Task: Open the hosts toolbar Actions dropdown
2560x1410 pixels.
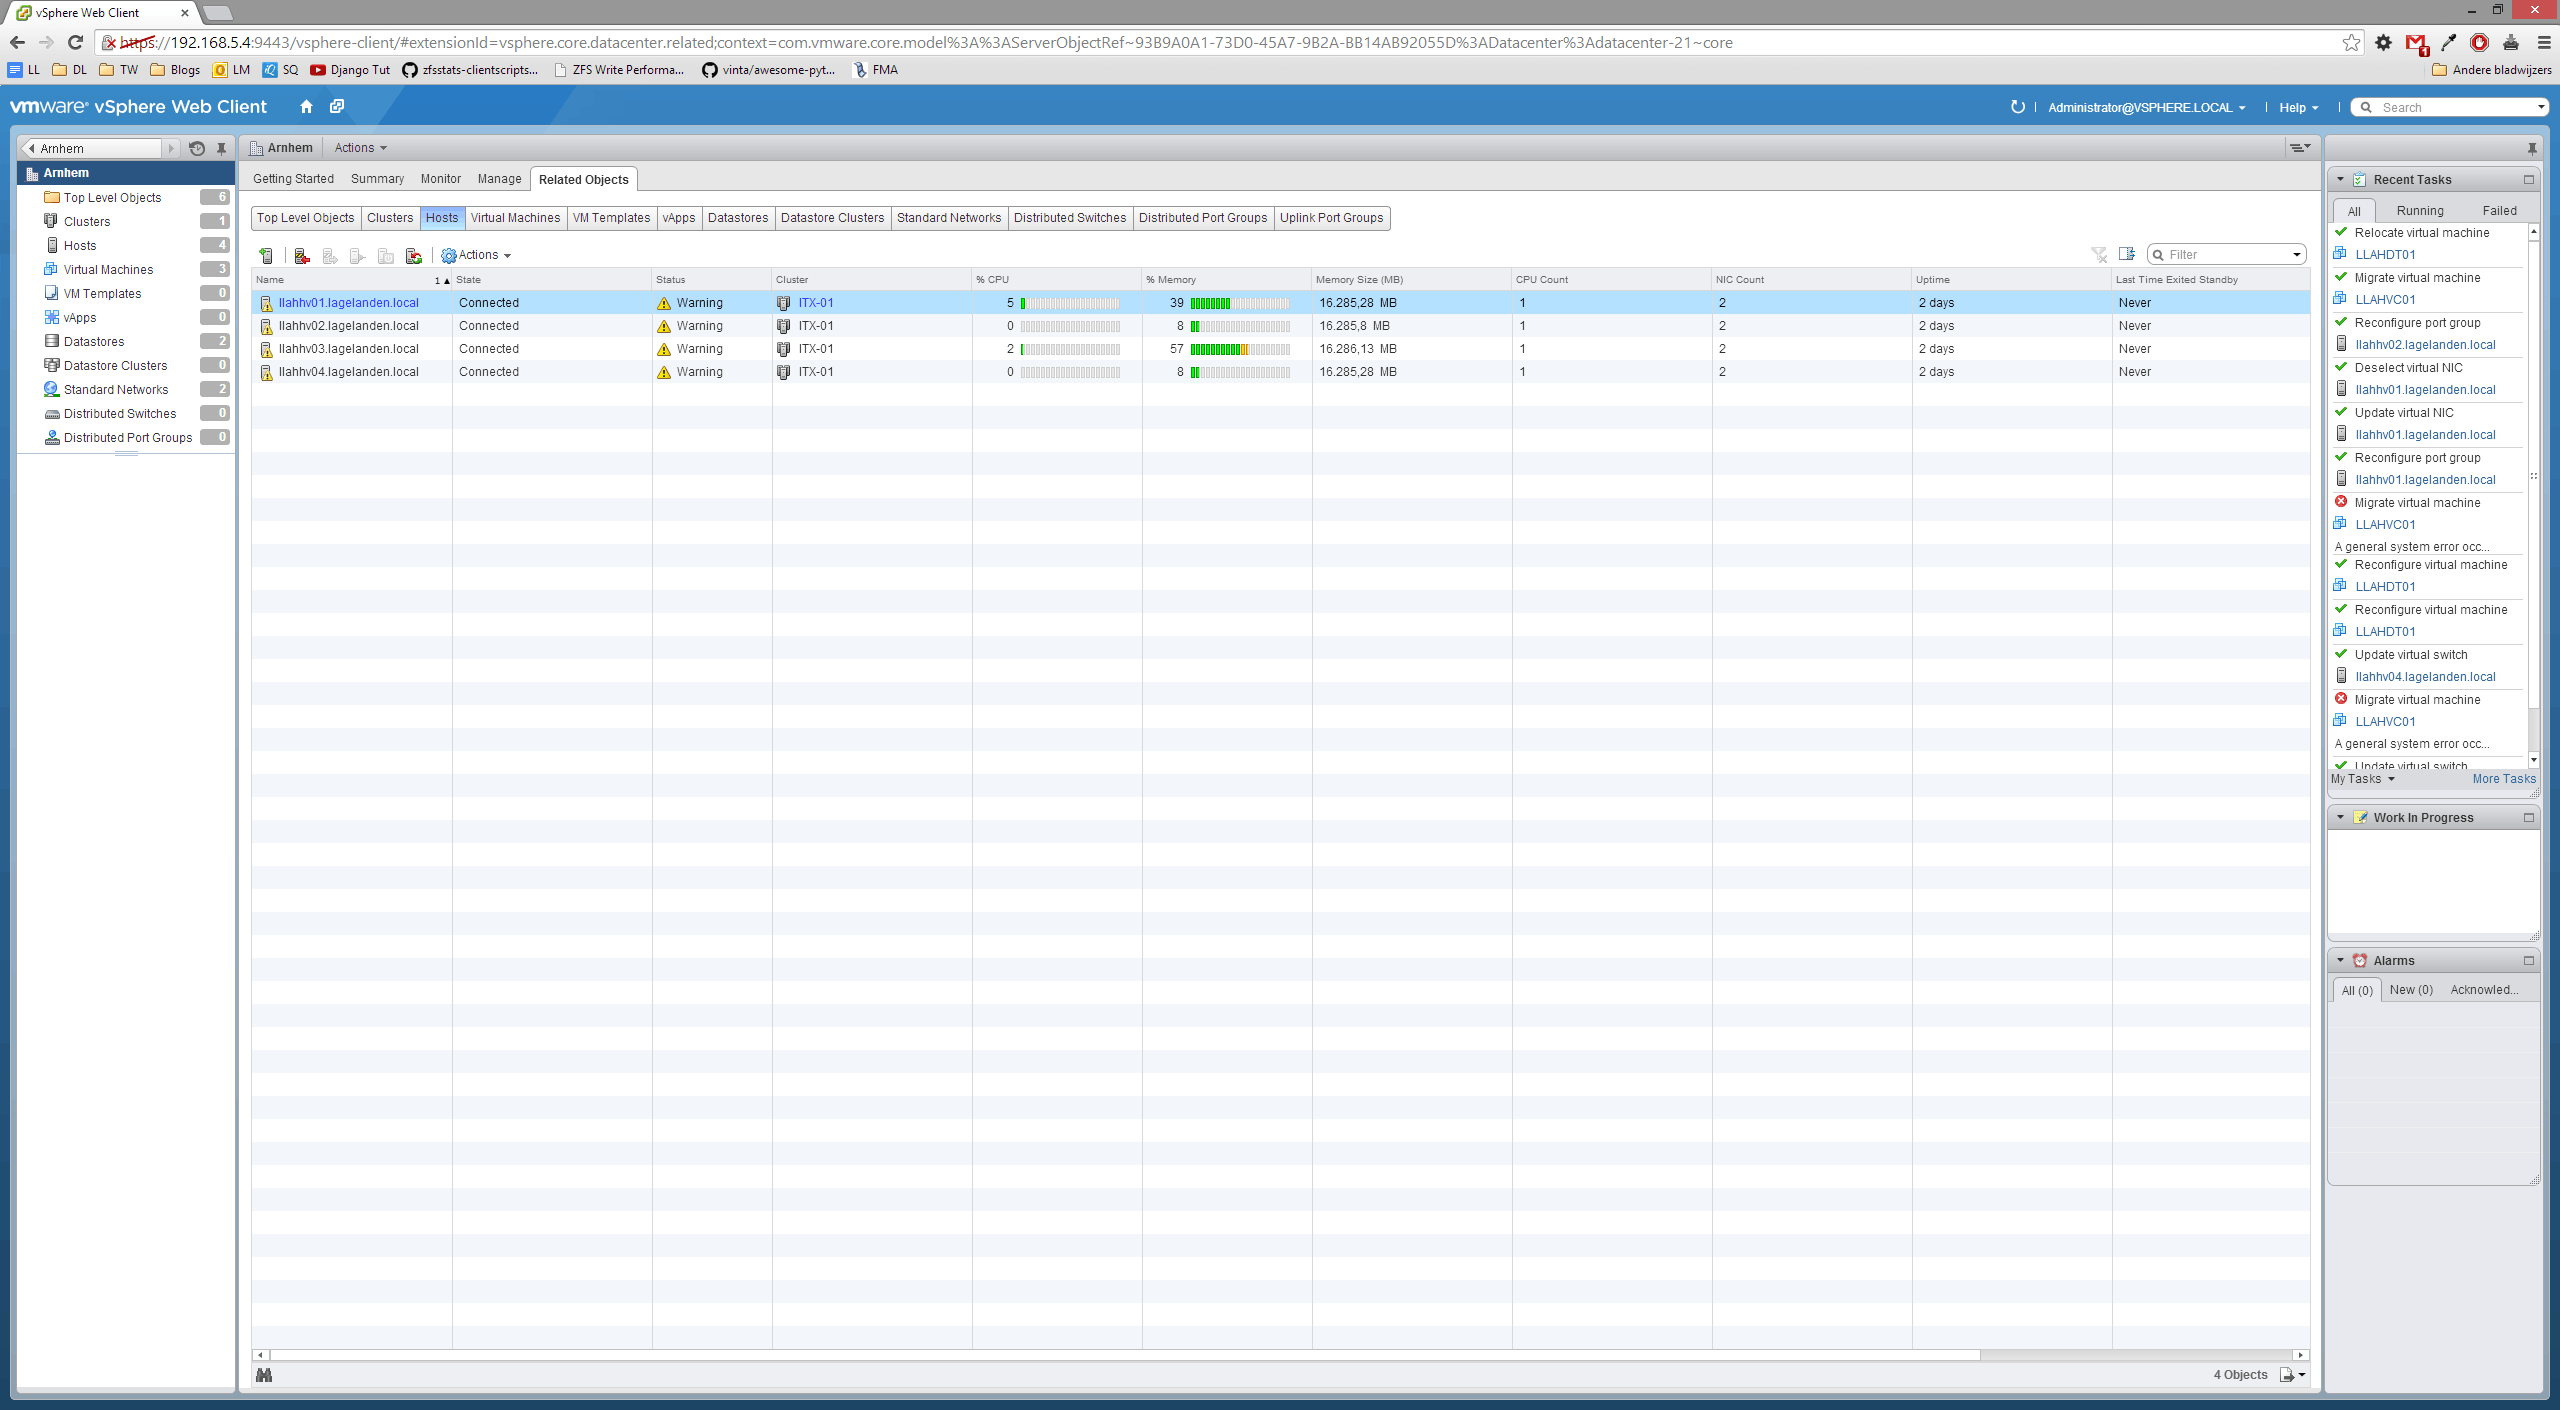Action: click(x=477, y=256)
